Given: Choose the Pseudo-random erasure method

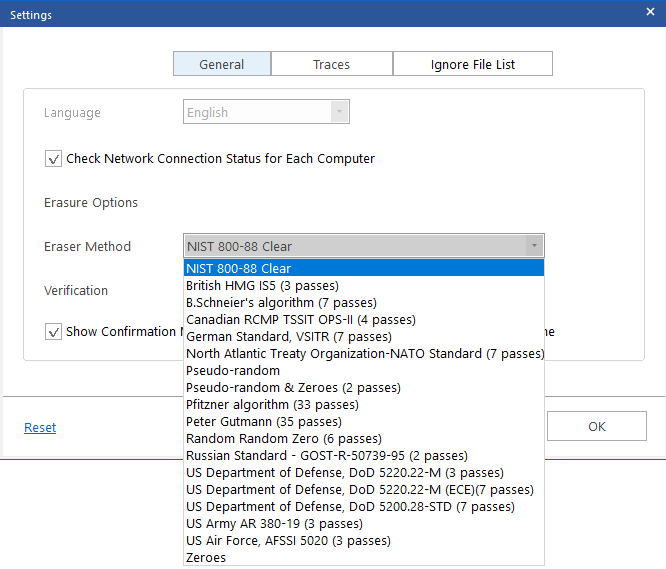Looking at the screenshot, I should click(364, 370).
